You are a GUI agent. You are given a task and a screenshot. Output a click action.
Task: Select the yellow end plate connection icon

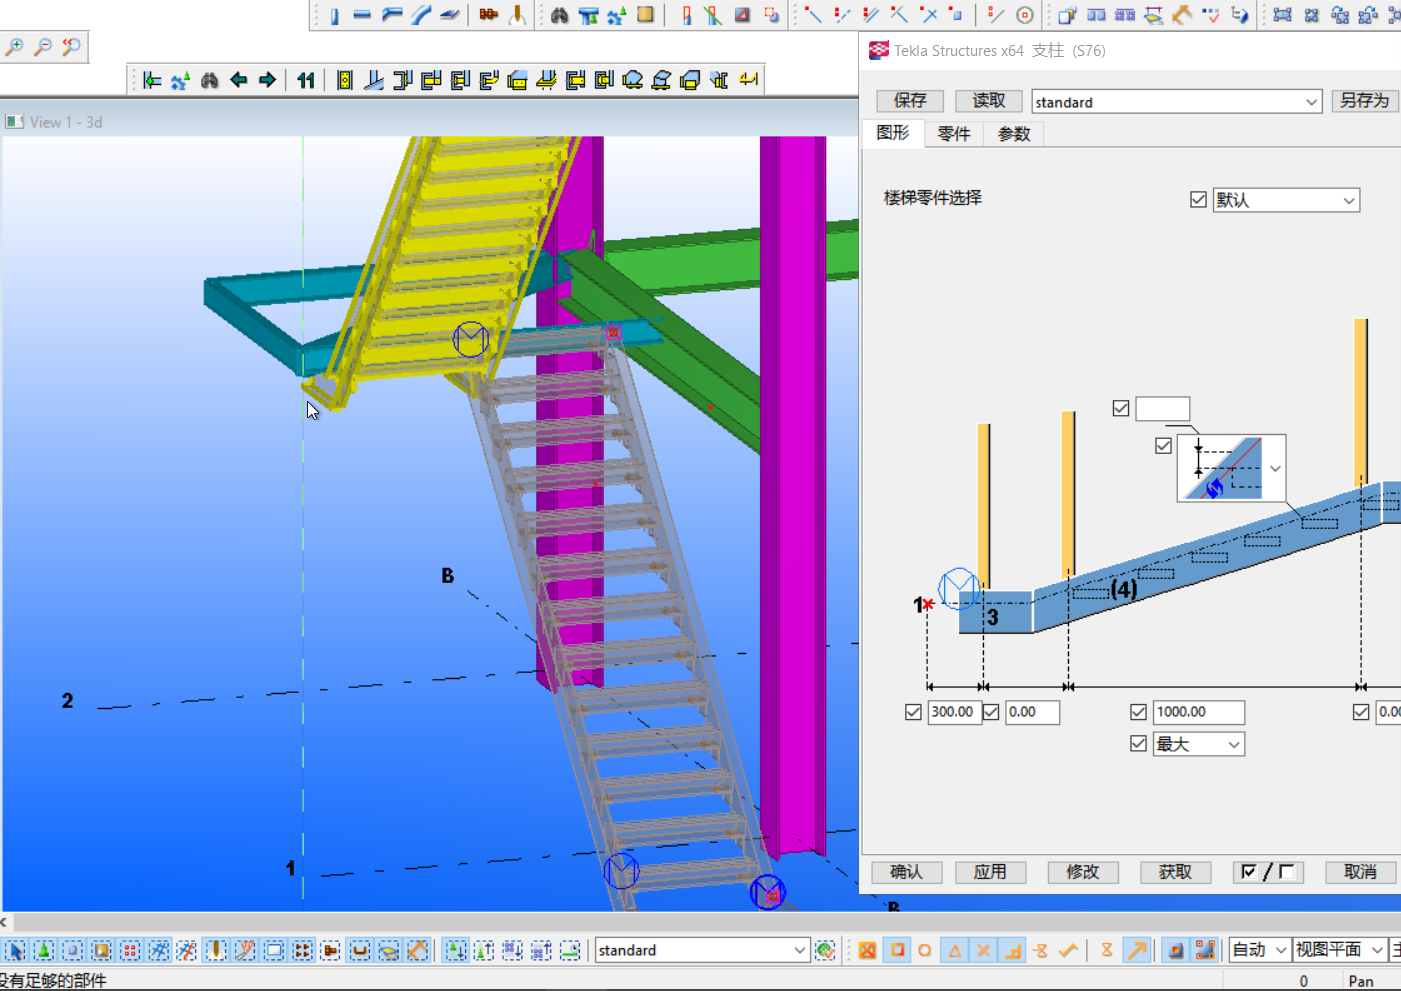[345, 80]
